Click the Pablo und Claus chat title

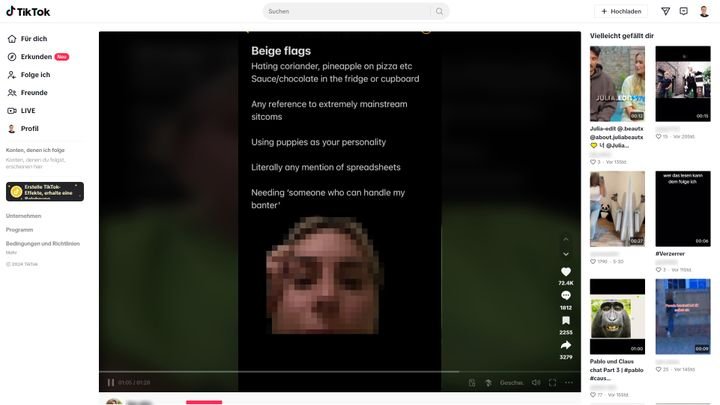click(617, 370)
